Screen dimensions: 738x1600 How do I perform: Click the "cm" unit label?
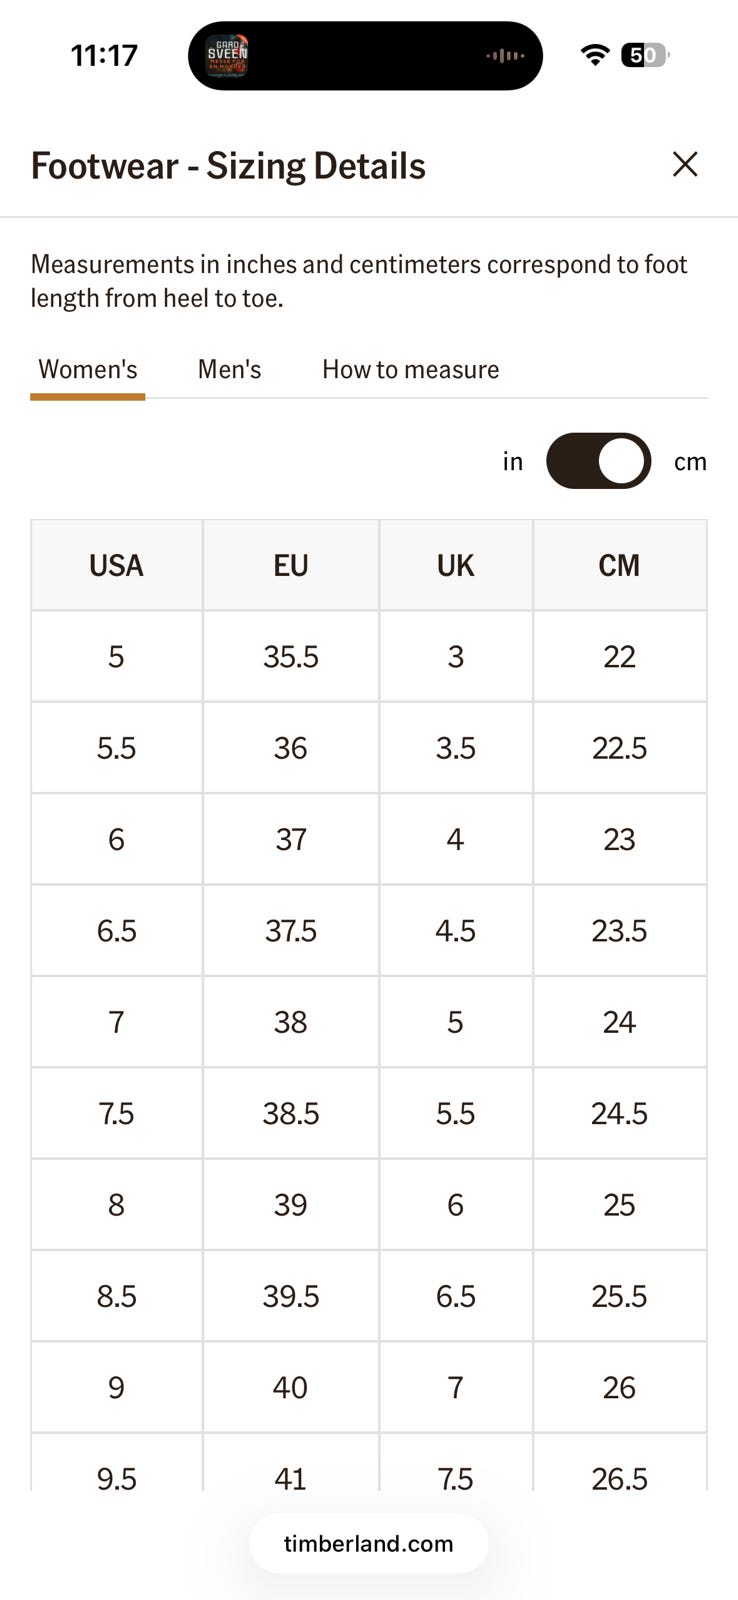690,461
